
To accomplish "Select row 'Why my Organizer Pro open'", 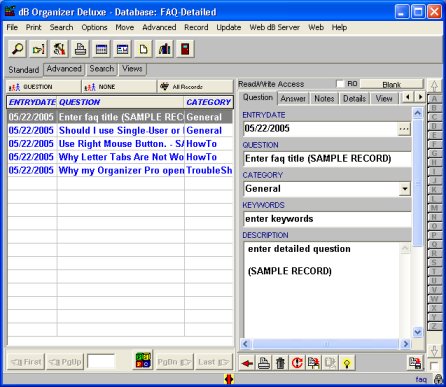I will pyautogui.click(x=120, y=170).
